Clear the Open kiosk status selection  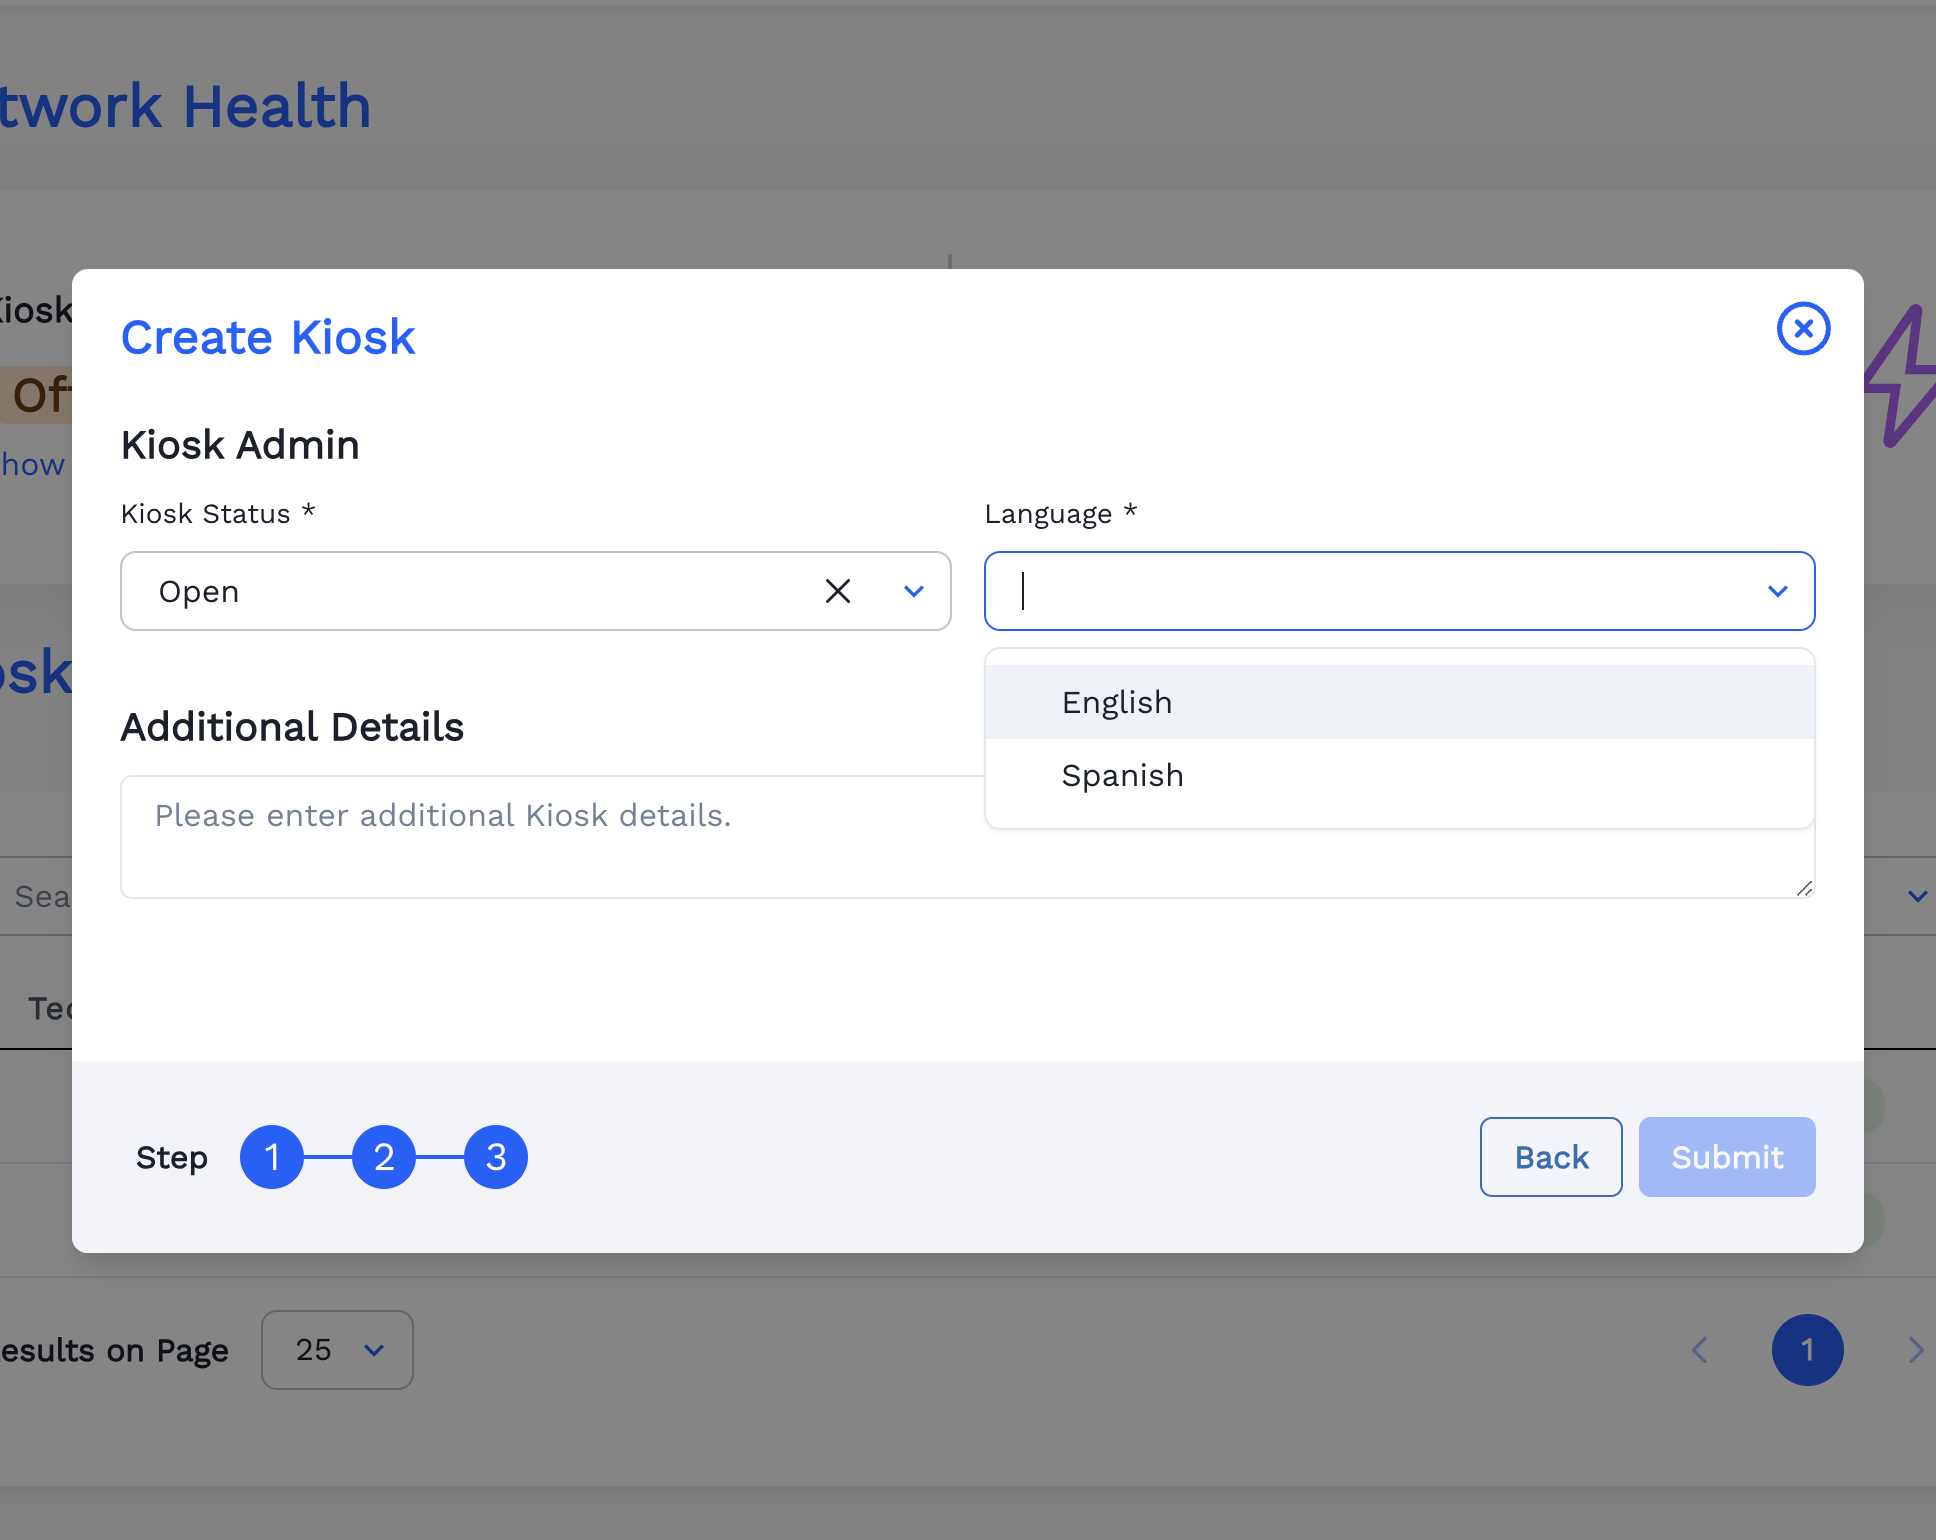(x=837, y=591)
